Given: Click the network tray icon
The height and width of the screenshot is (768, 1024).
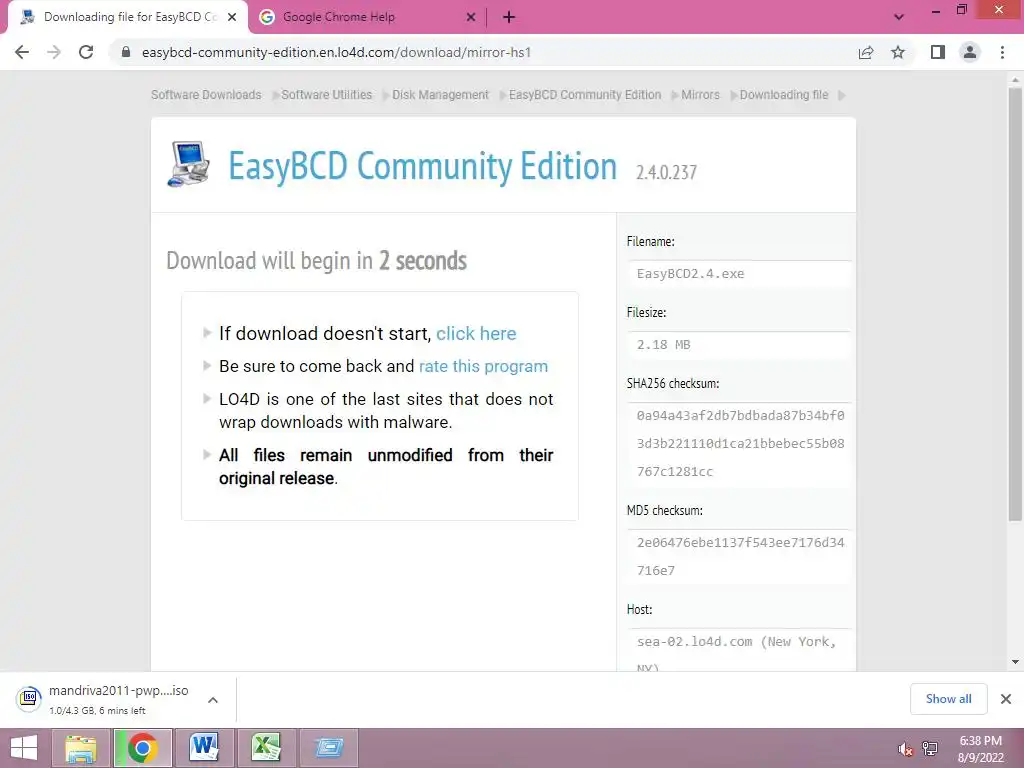Looking at the screenshot, I should click(930, 749).
